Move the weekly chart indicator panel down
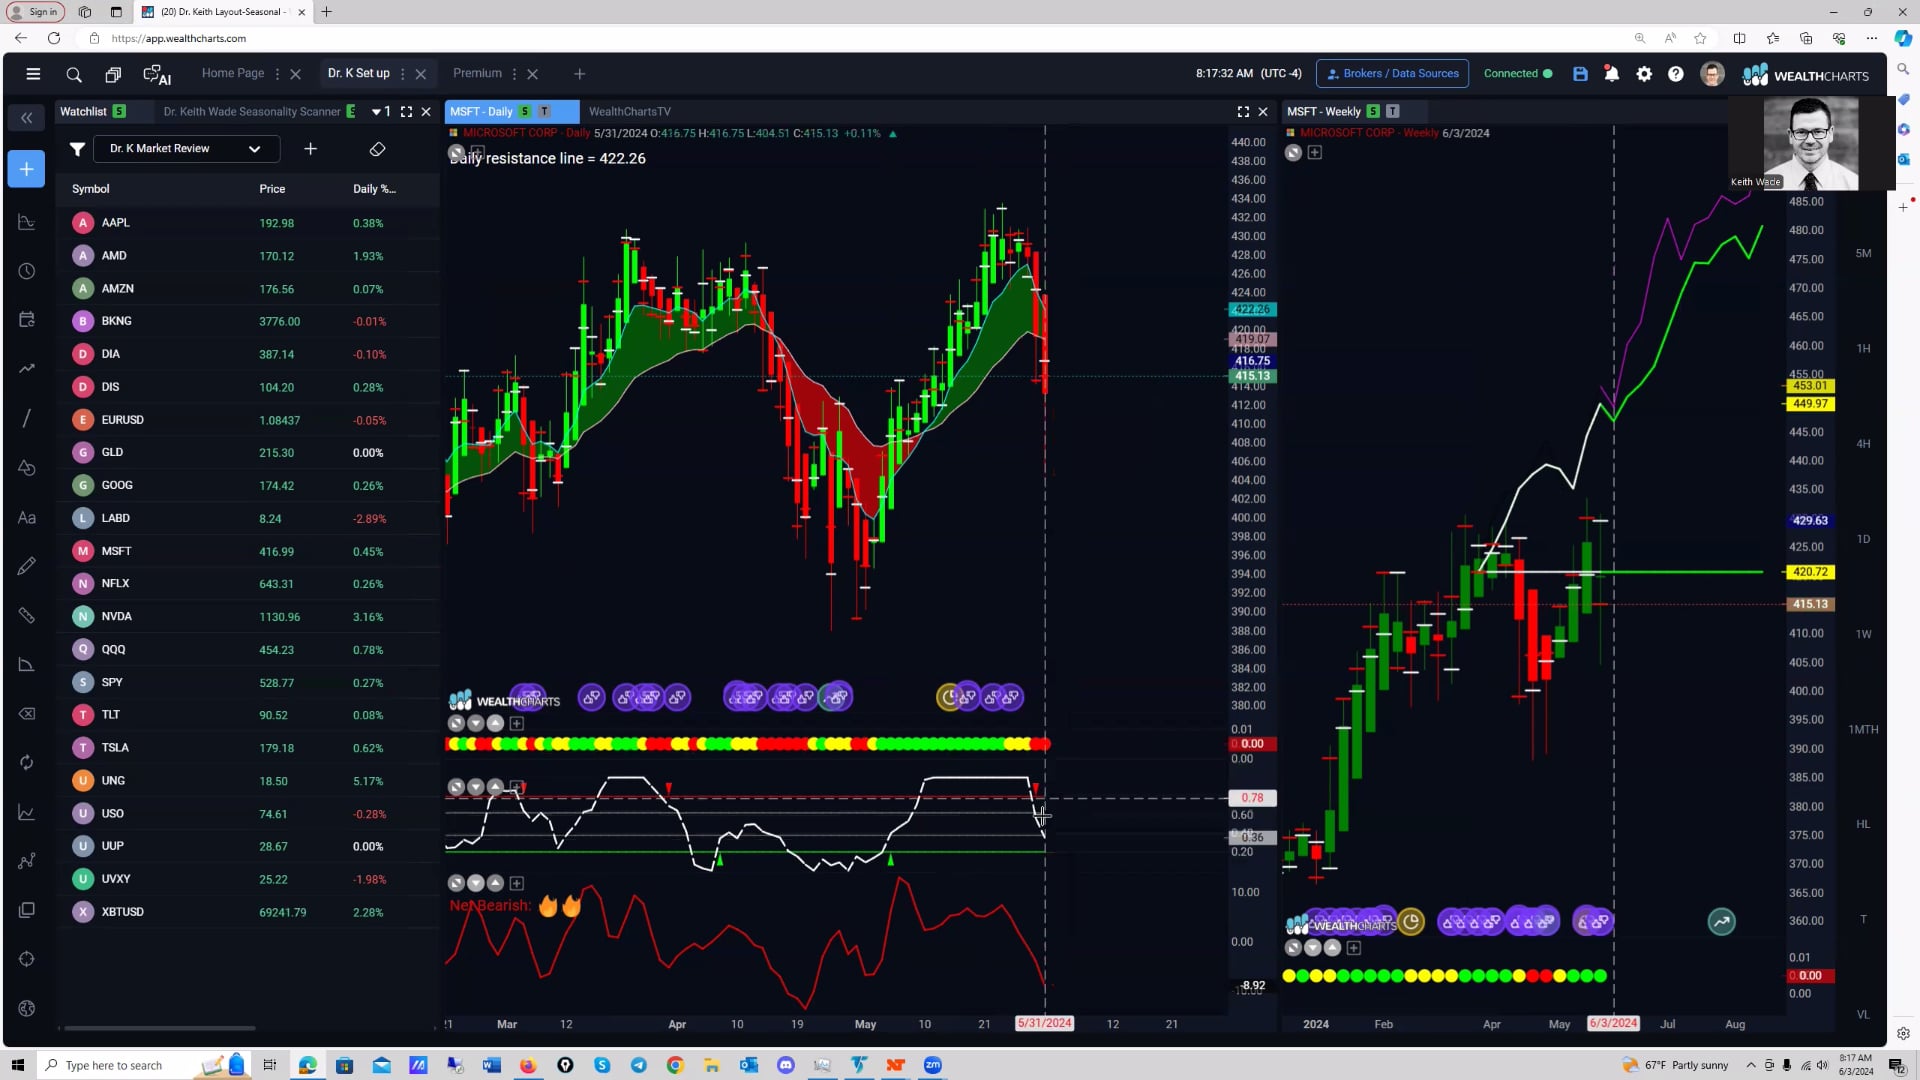This screenshot has height=1080, width=1920. [x=1312, y=947]
